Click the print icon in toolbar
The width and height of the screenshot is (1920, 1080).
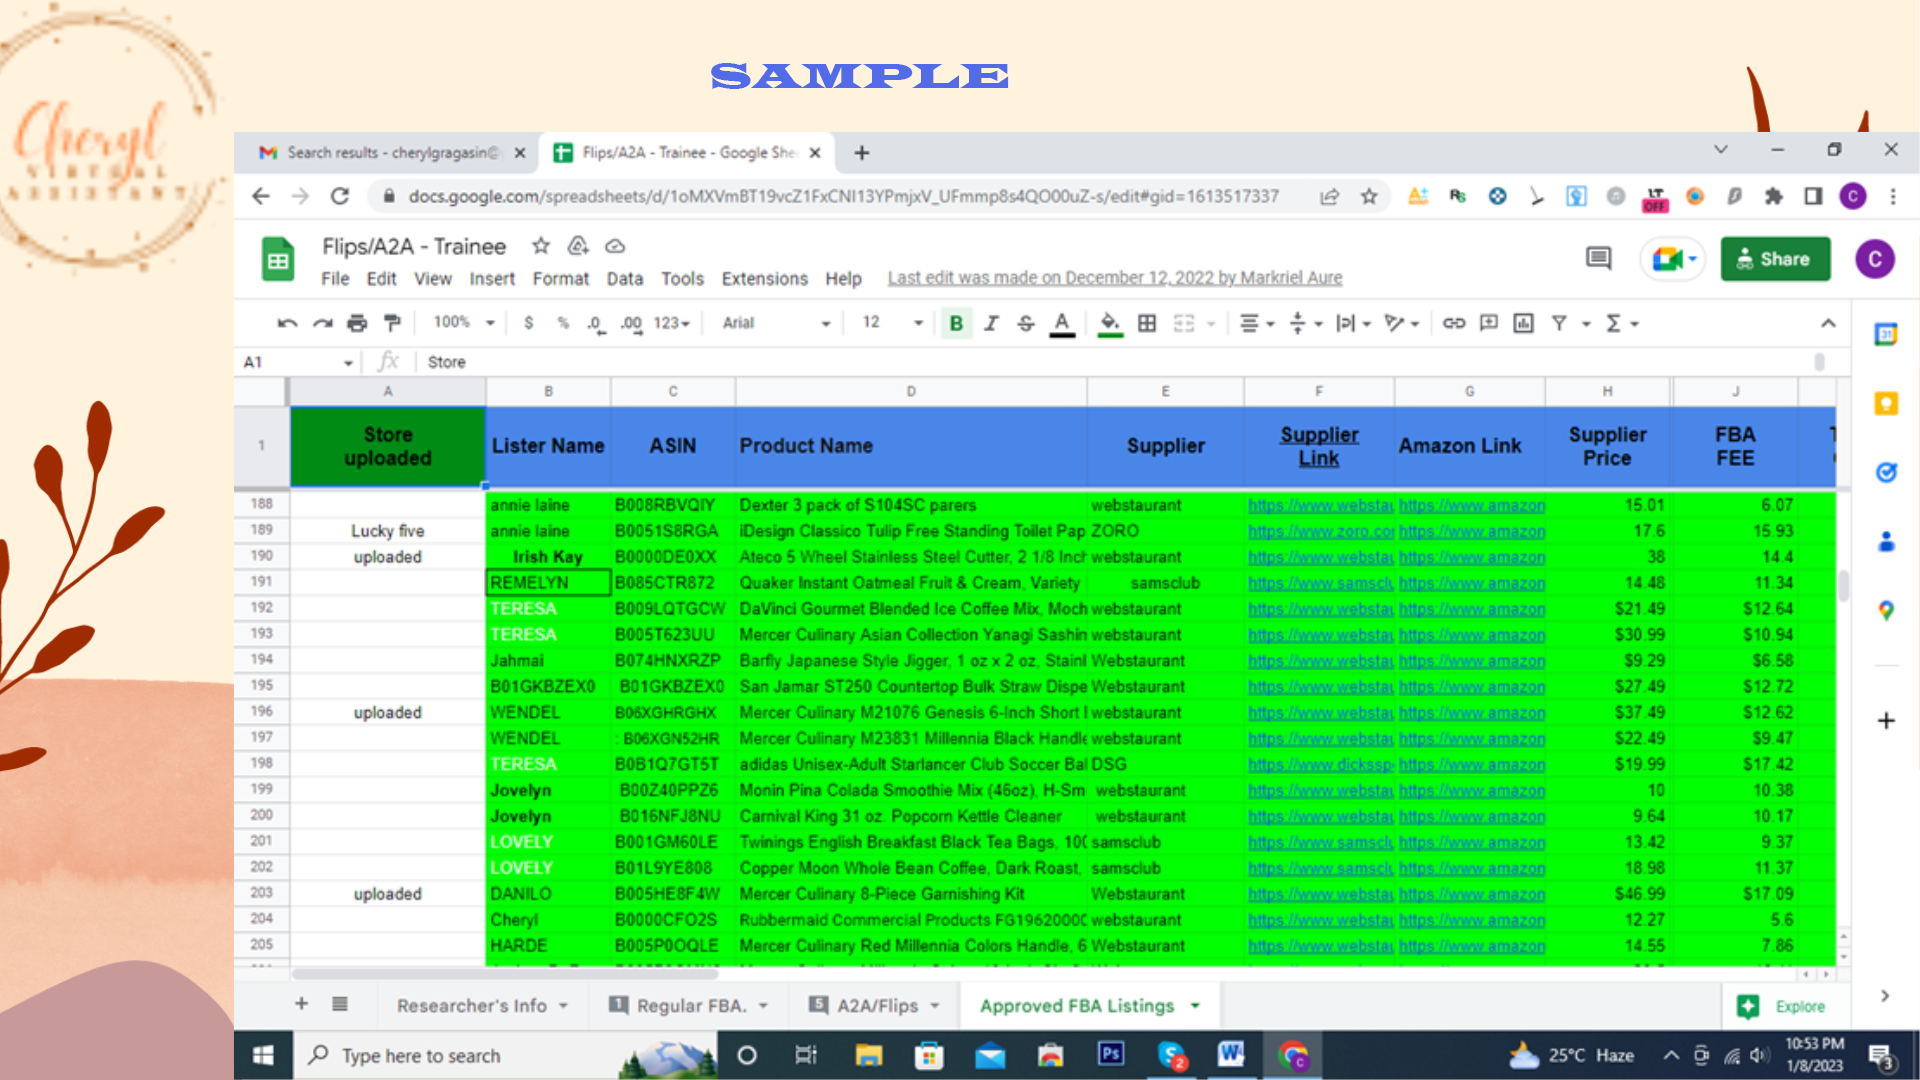coord(357,323)
